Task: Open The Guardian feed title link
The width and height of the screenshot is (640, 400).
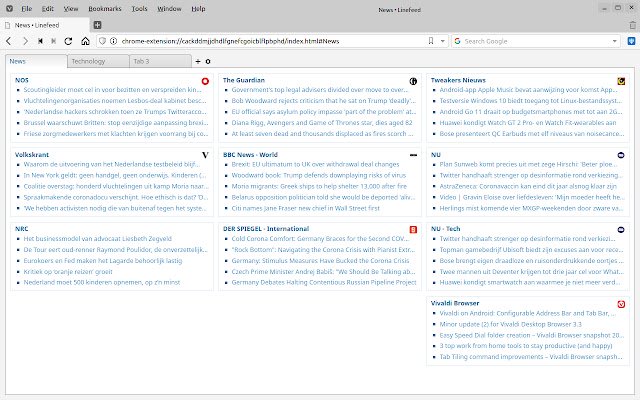Action: [x=244, y=80]
